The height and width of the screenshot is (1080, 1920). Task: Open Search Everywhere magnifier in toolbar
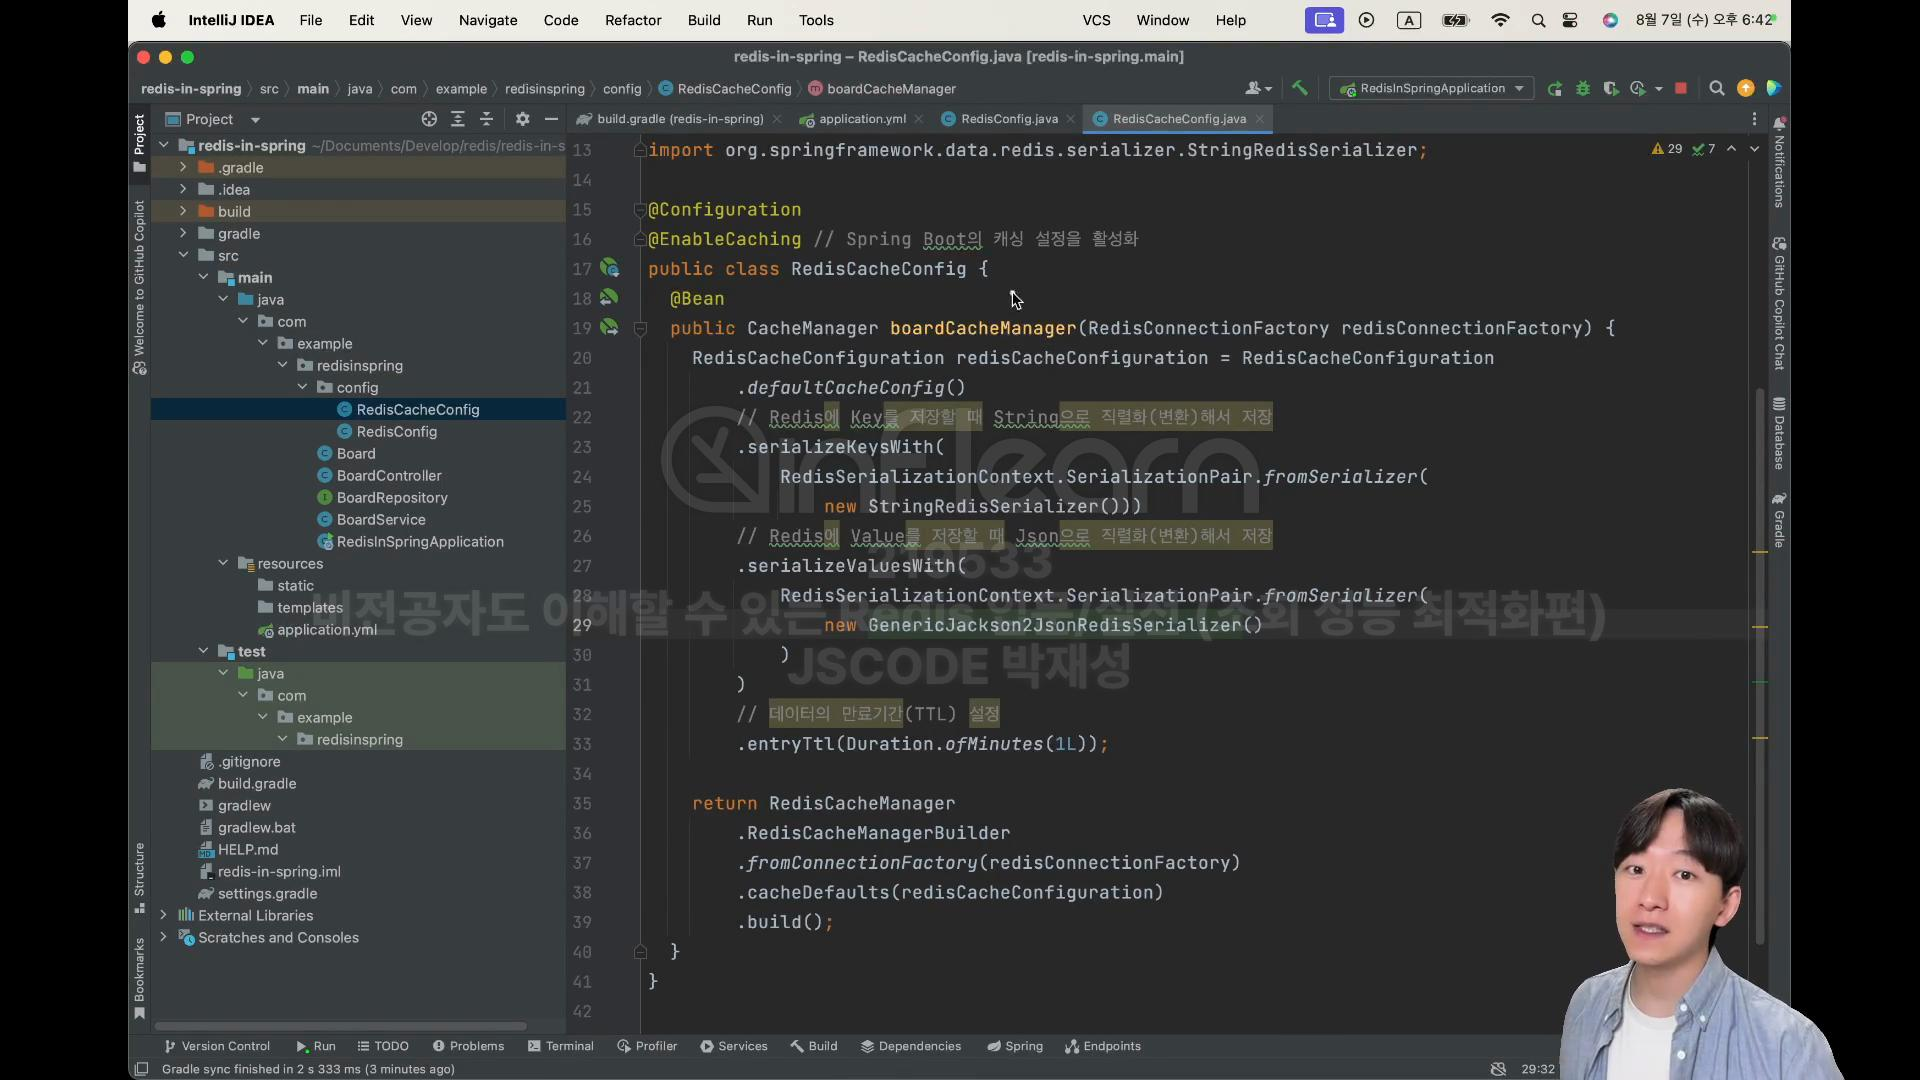tap(1717, 89)
